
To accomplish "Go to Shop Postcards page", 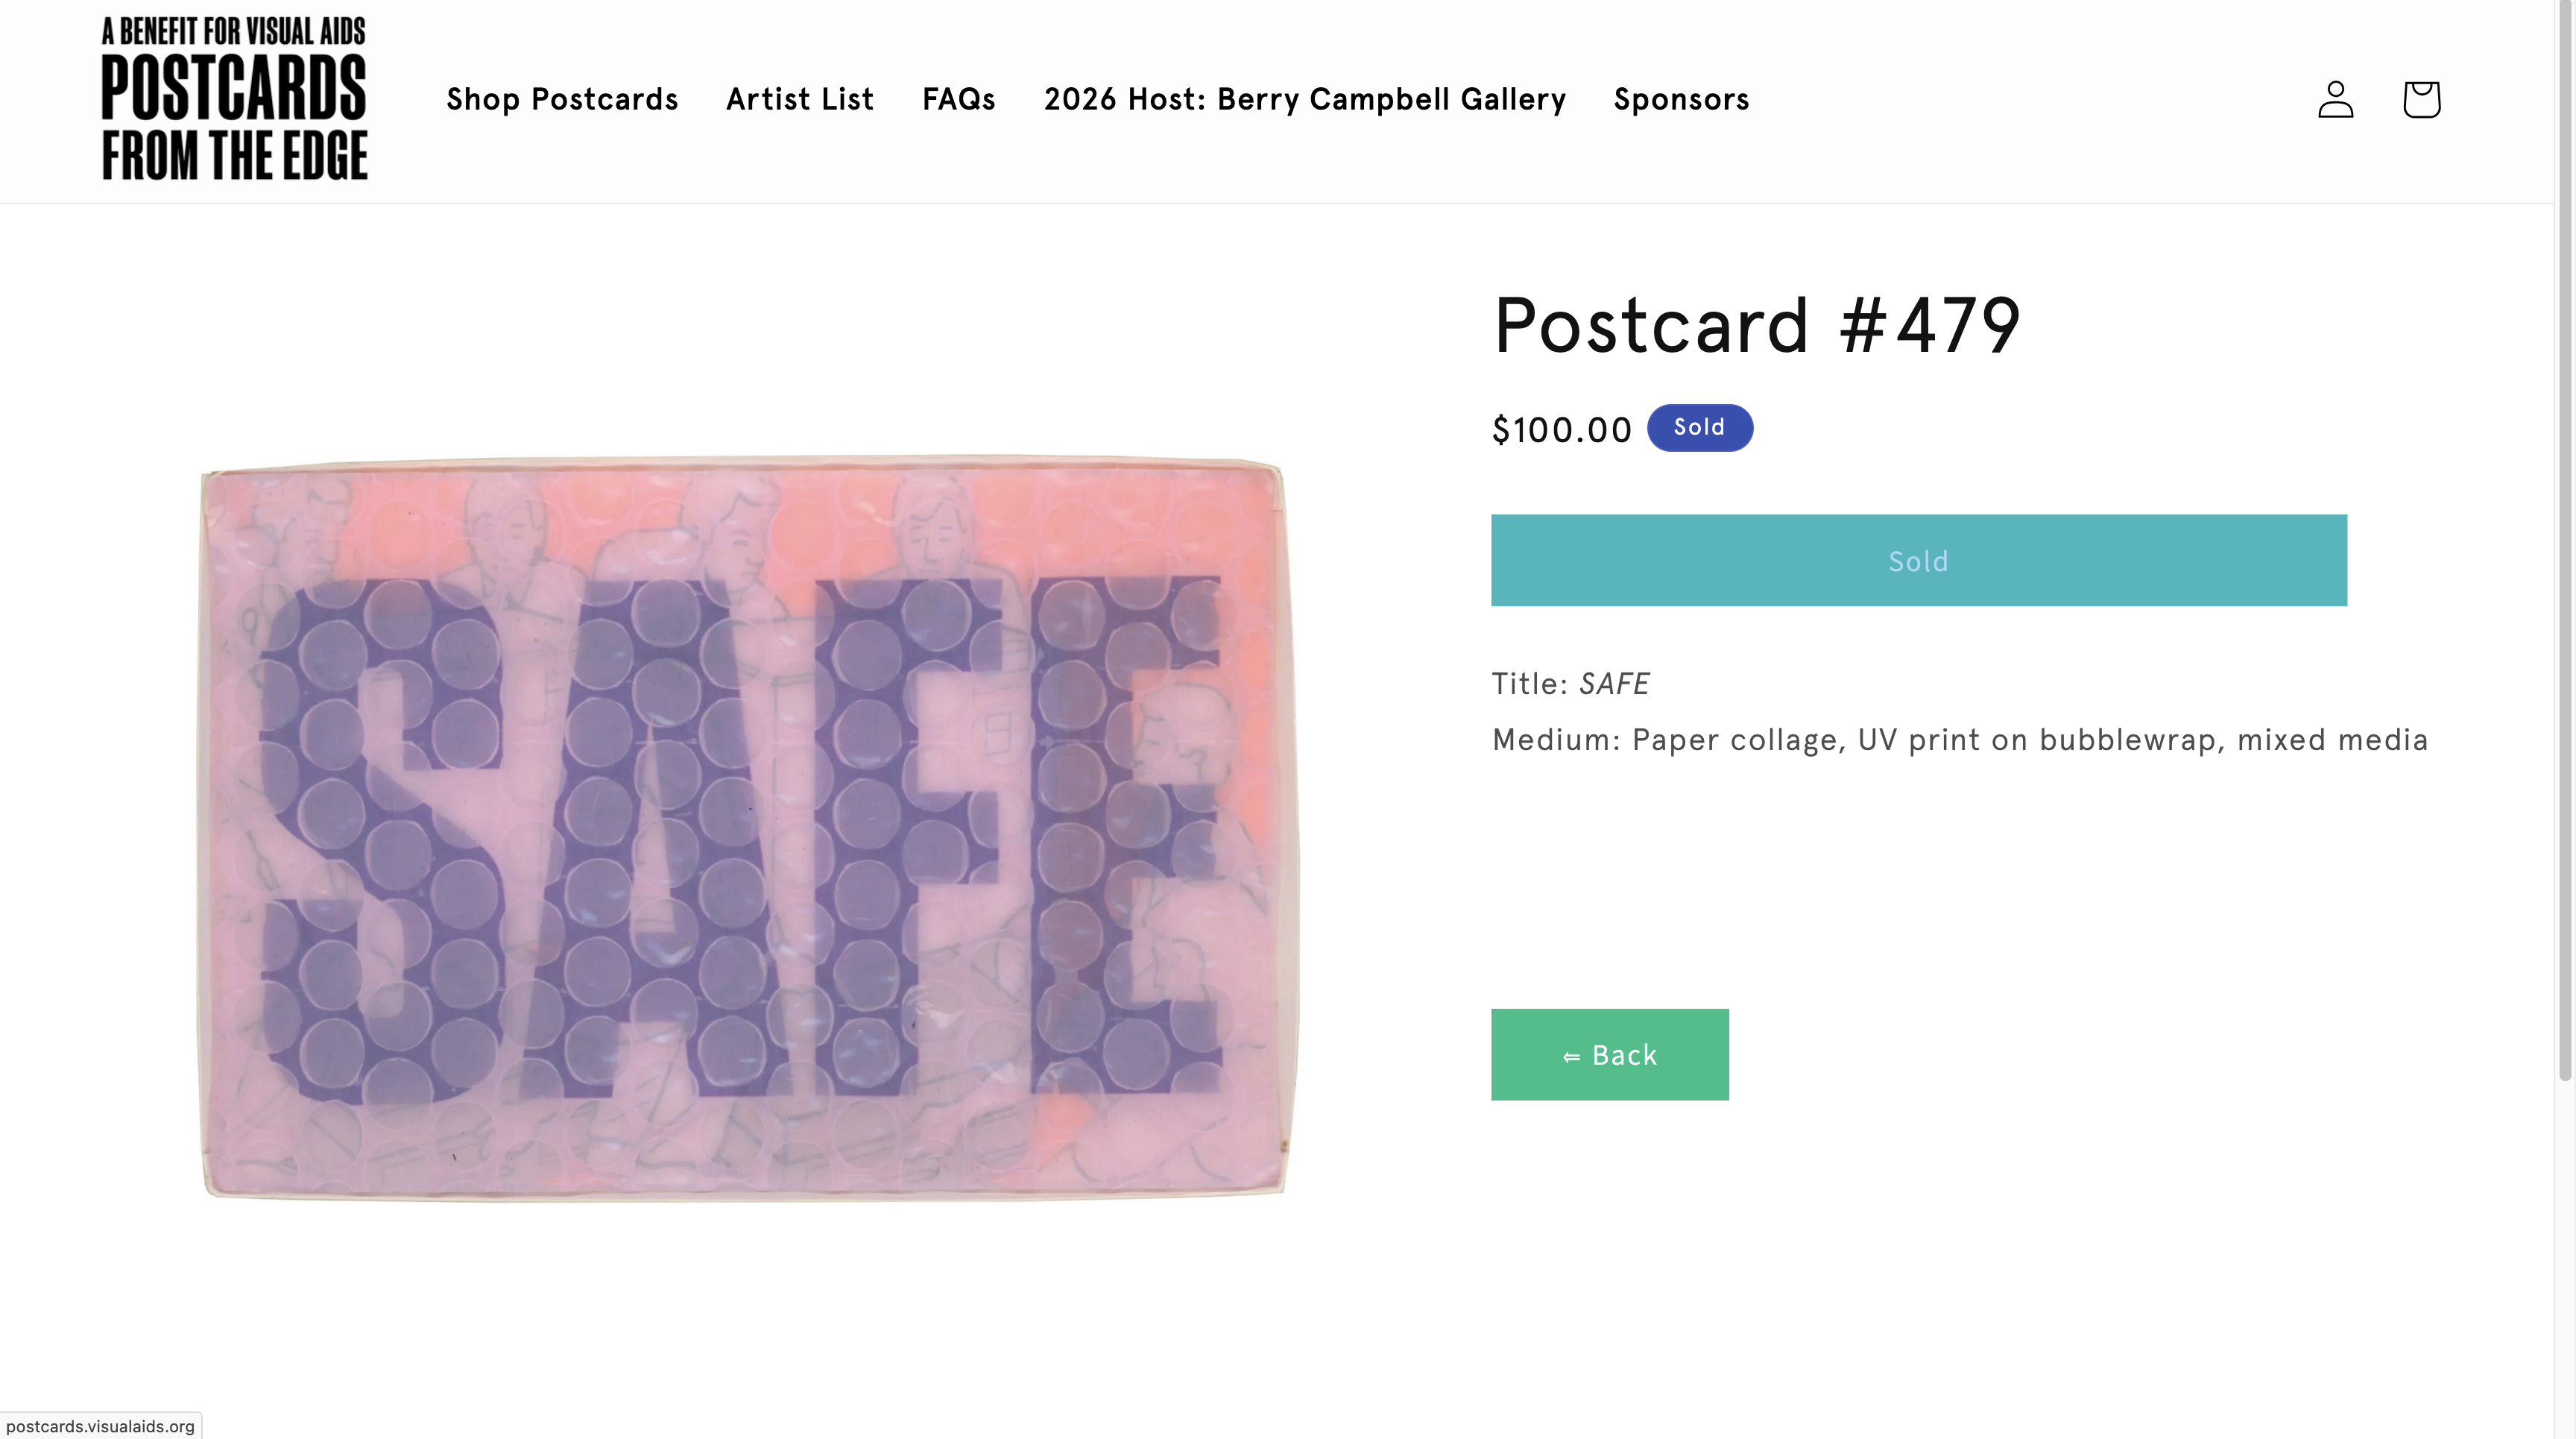I will [562, 99].
